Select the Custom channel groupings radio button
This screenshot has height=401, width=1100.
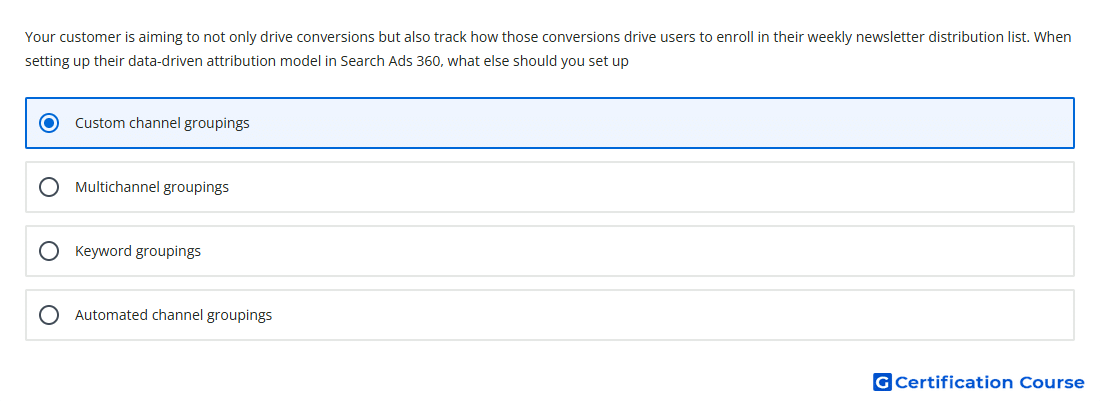tap(48, 123)
